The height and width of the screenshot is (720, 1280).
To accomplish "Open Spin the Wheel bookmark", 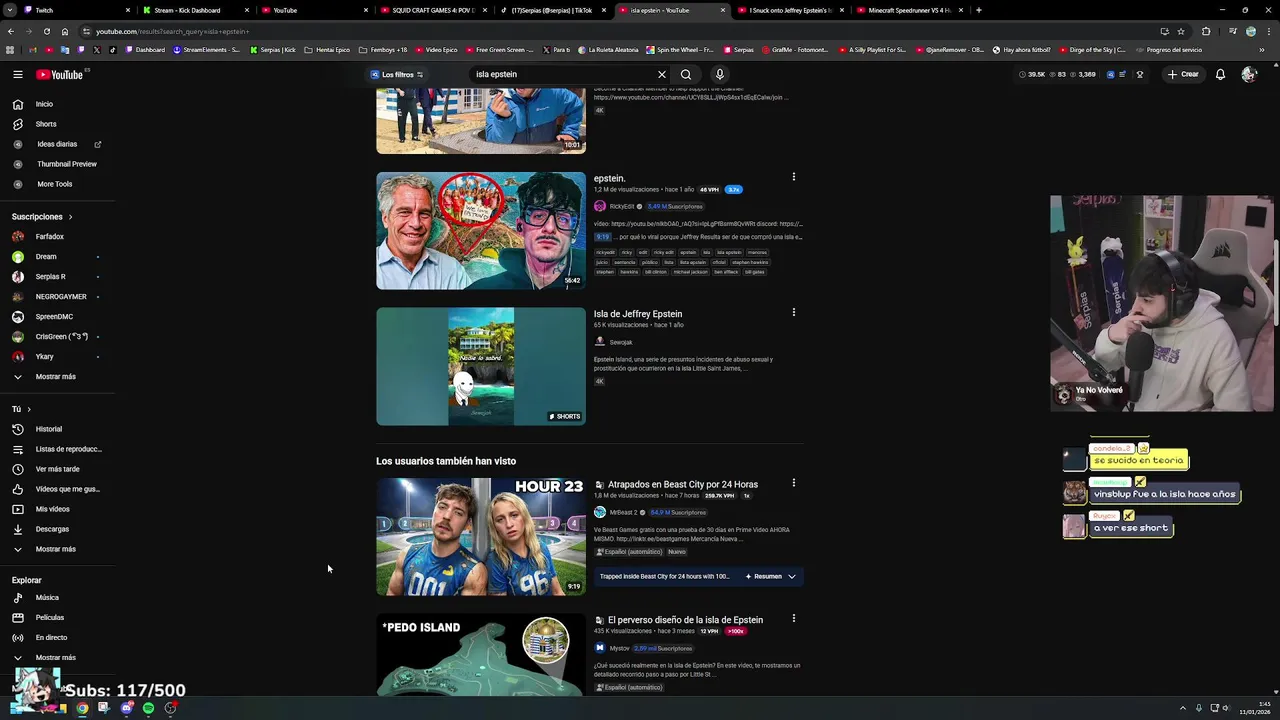I will click(680, 49).
